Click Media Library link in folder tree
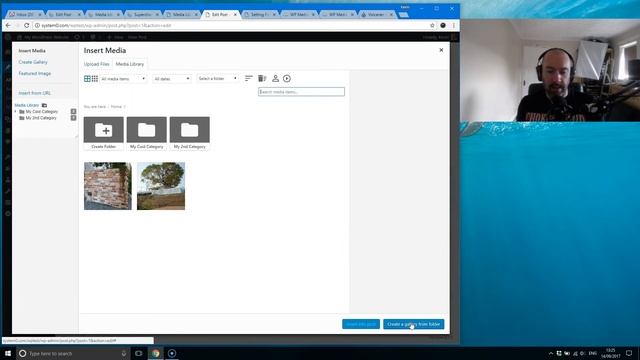The width and height of the screenshot is (640, 360). (27, 105)
